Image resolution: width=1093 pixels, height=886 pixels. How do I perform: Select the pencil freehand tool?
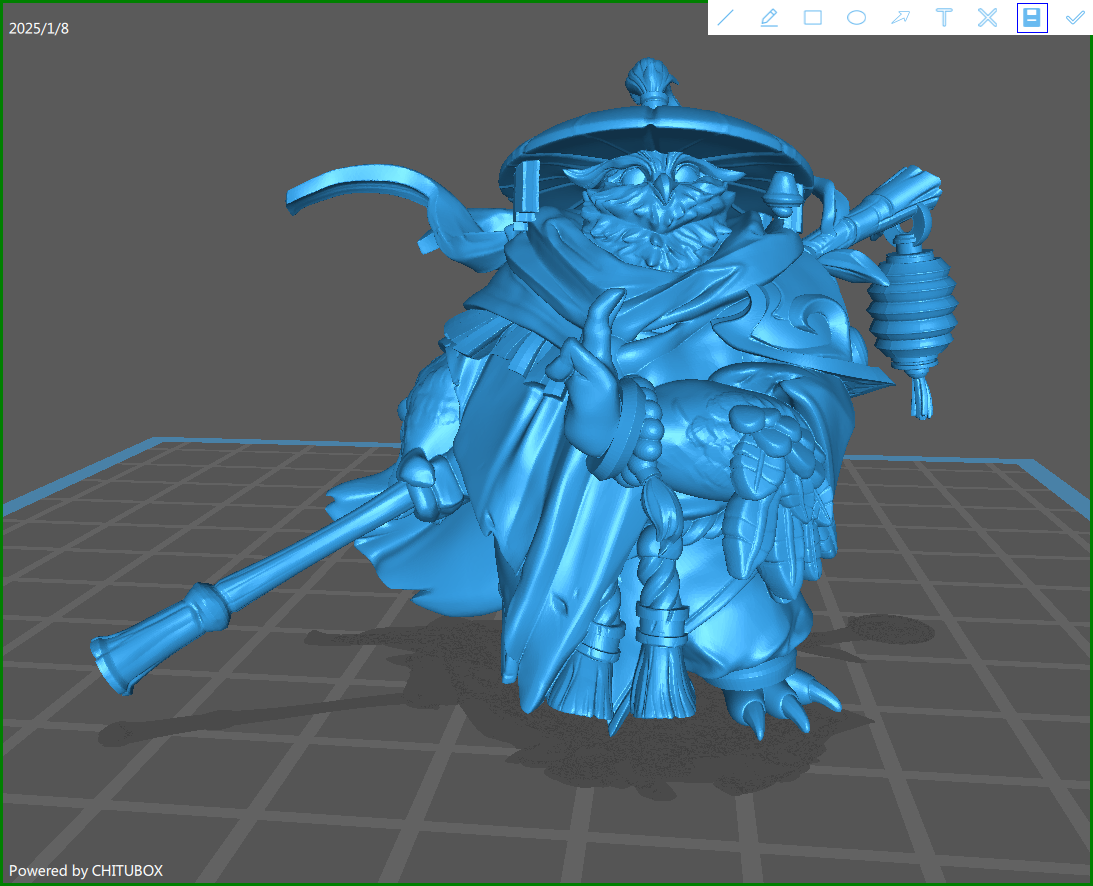769,18
